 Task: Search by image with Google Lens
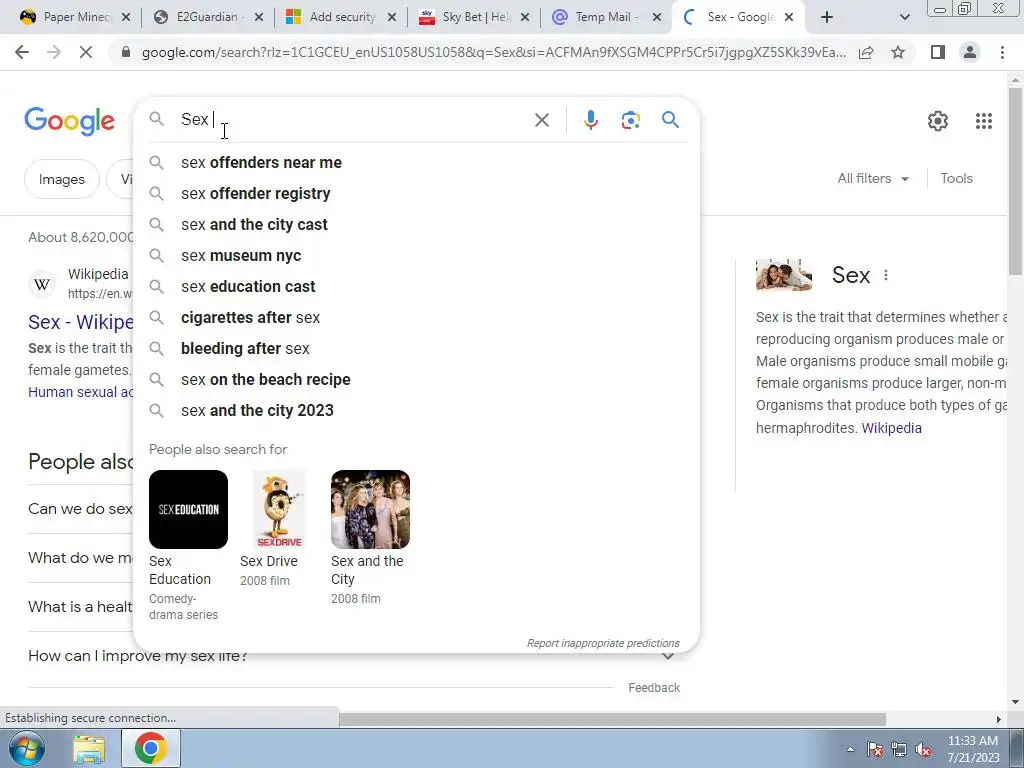point(630,120)
